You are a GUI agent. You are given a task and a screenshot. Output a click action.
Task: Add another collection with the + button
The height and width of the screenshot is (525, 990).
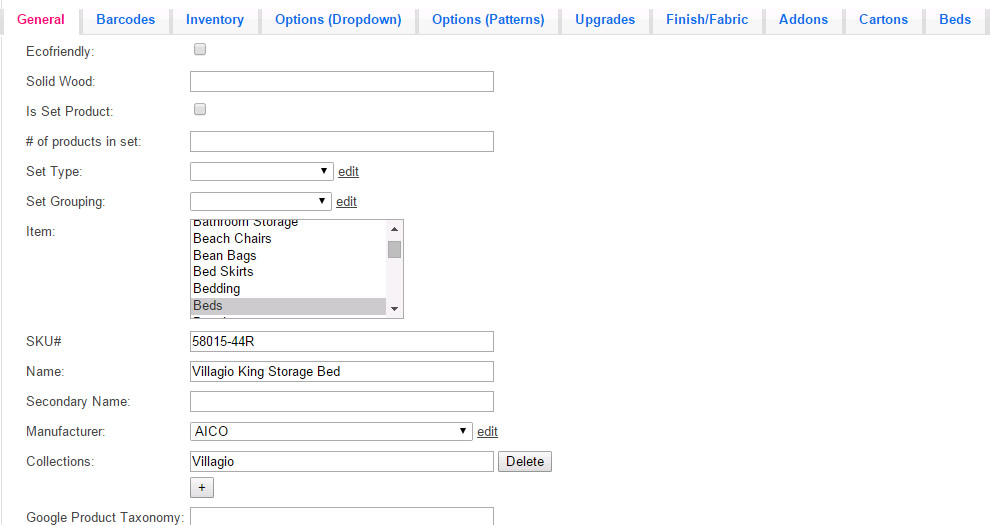[x=202, y=487]
